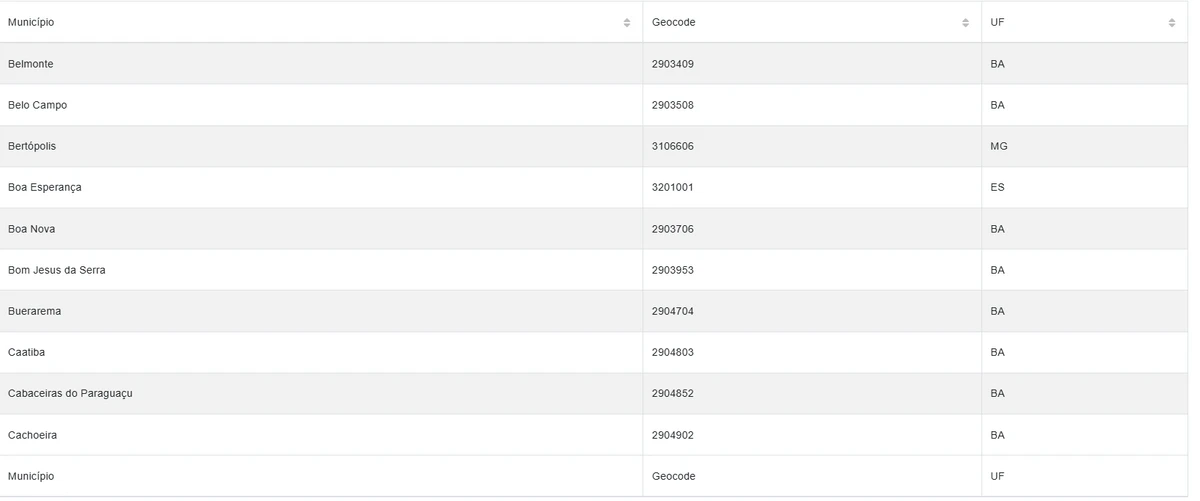Click the Município column sort icon
This screenshot has height=501, width=1200.
(x=627, y=23)
